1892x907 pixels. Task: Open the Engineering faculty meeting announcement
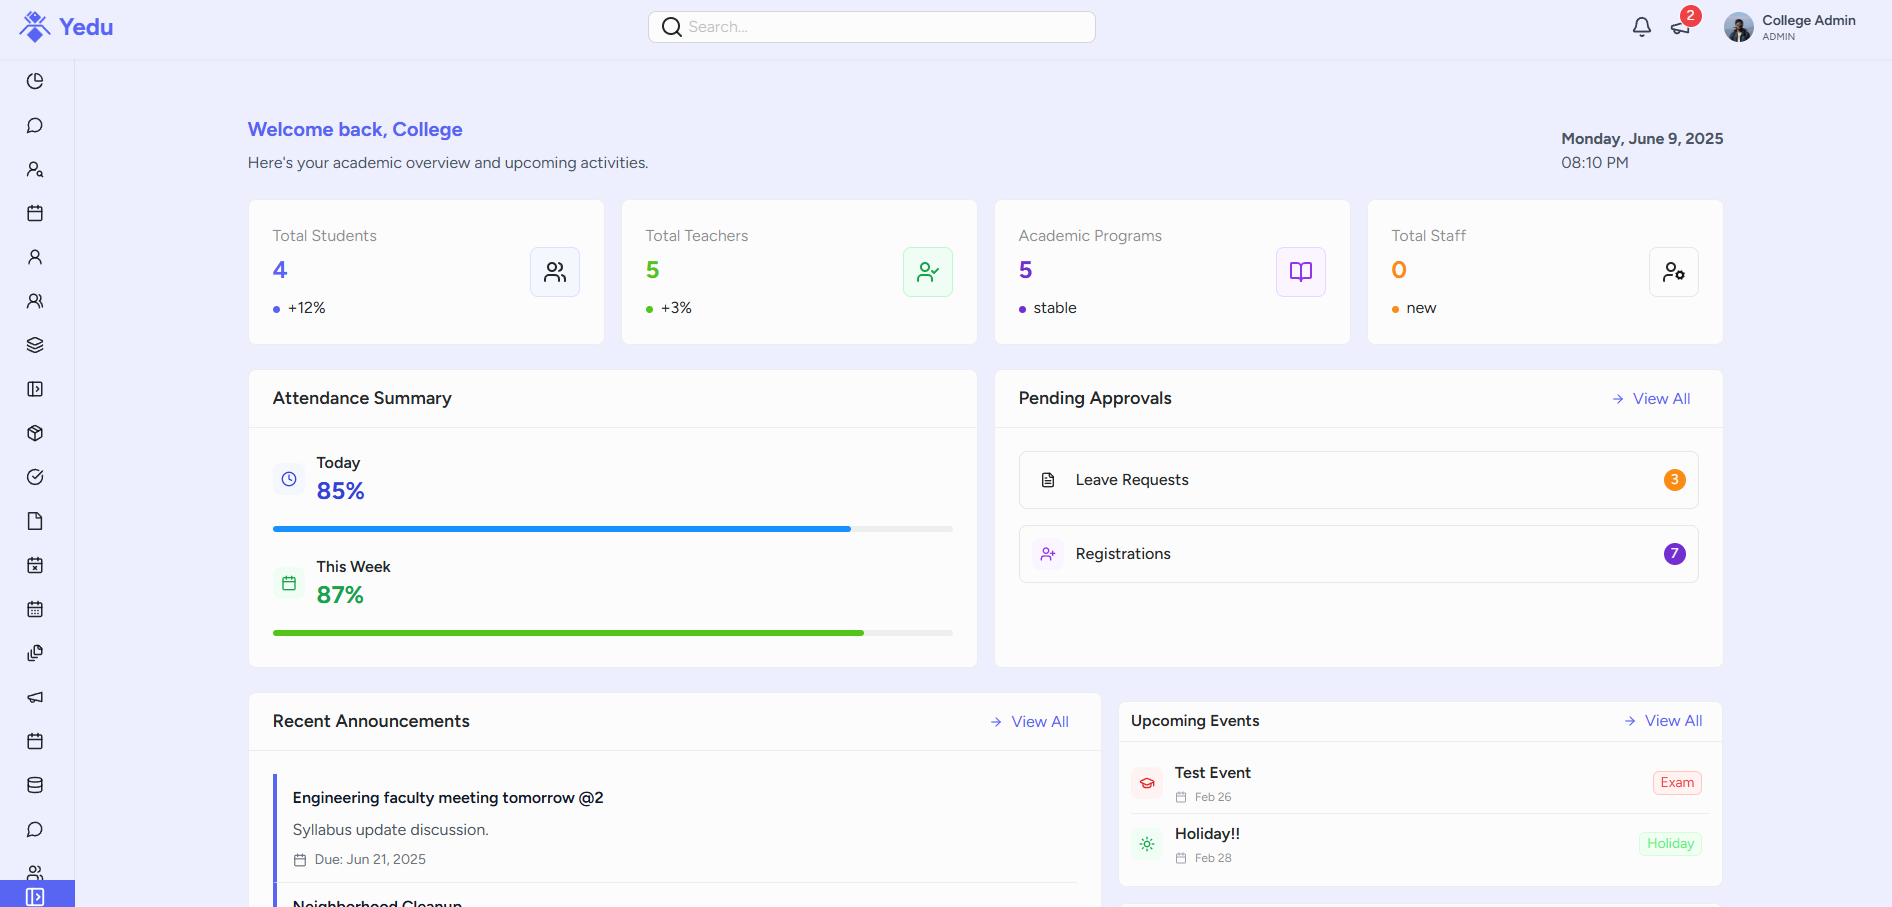coord(448,798)
